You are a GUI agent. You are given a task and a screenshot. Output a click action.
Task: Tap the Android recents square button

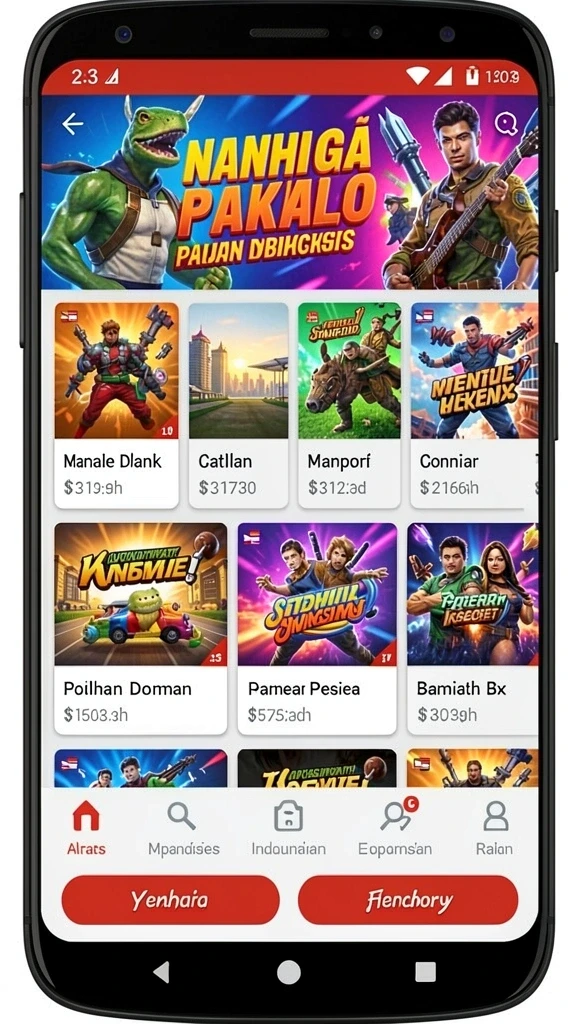425,972
